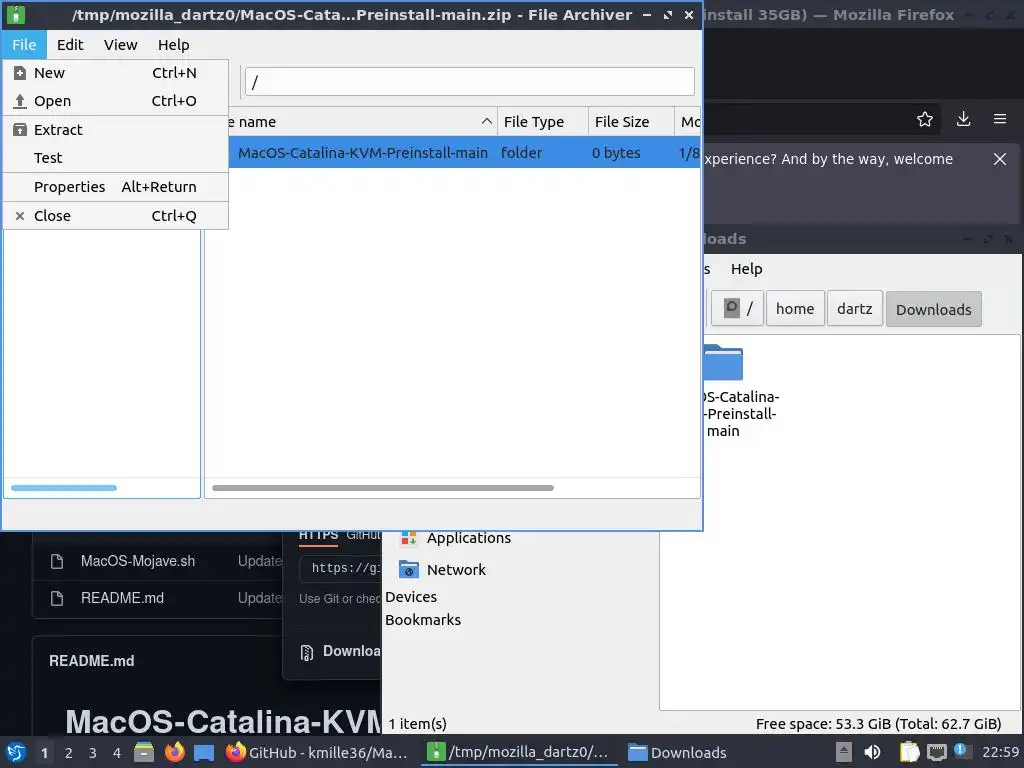Launch Firefox from the quick-launch icon

(x=174, y=752)
